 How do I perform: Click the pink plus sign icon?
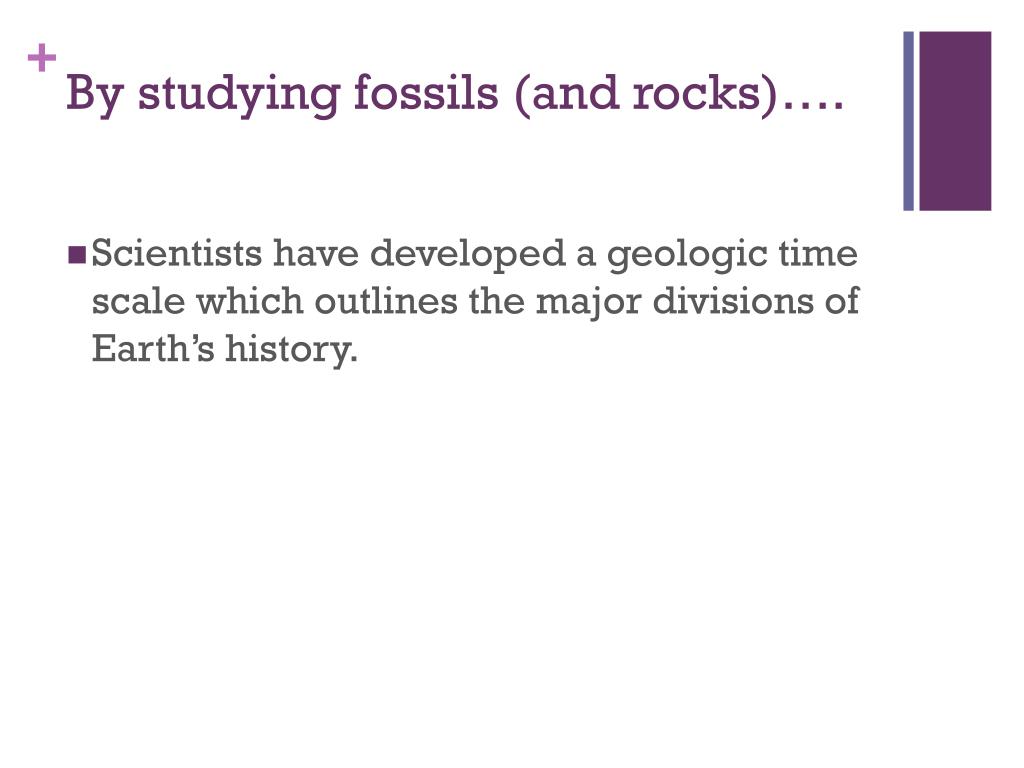pos(42,59)
